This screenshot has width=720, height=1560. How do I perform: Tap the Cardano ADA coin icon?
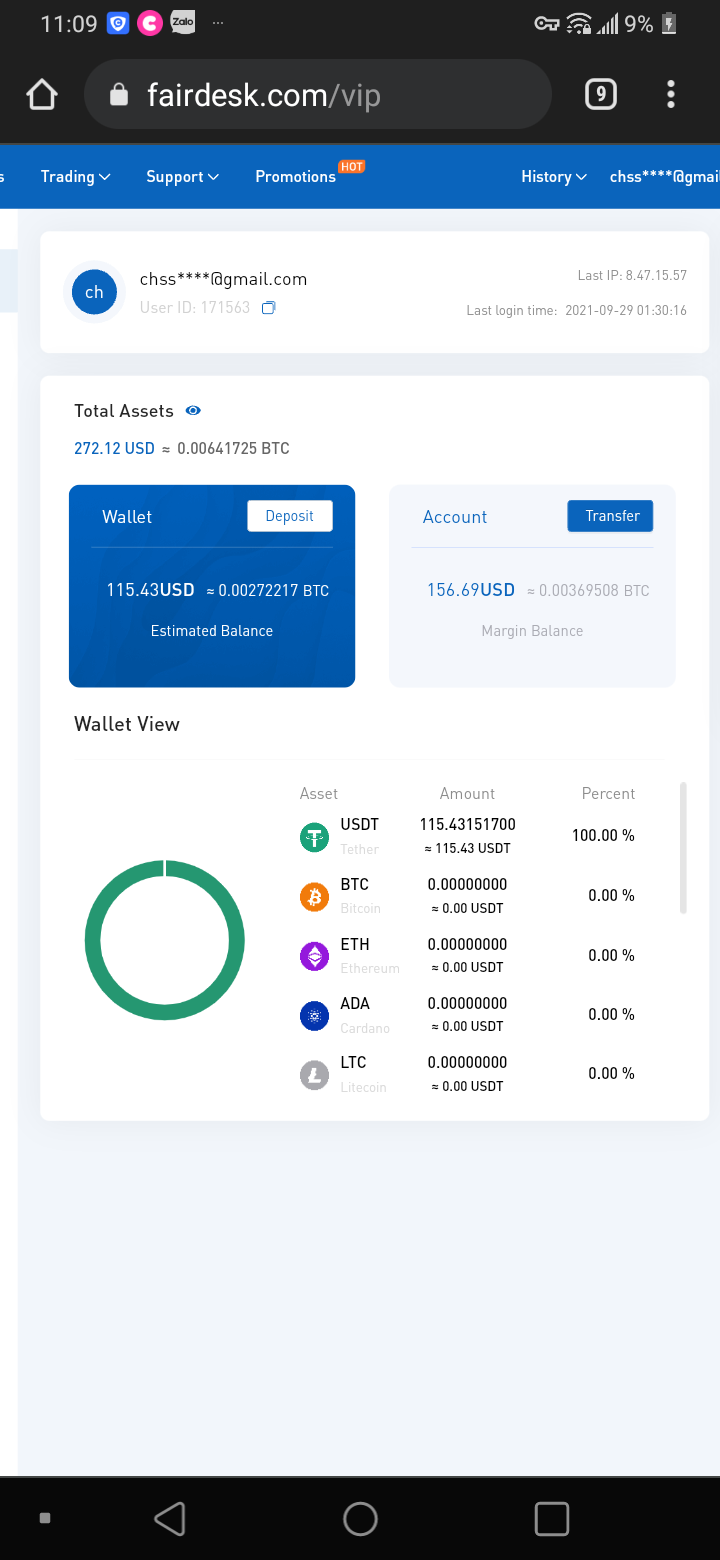pyautogui.click(x=315, y=1015)
